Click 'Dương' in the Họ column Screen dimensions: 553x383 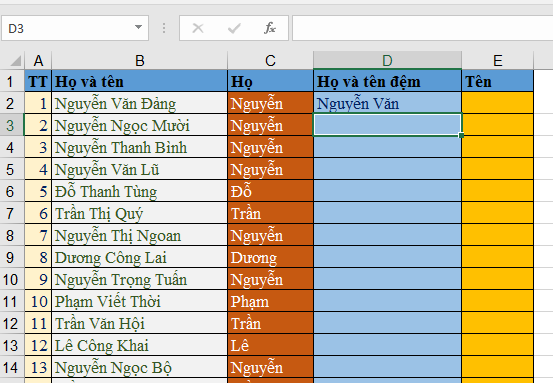[x=271, y=257]
